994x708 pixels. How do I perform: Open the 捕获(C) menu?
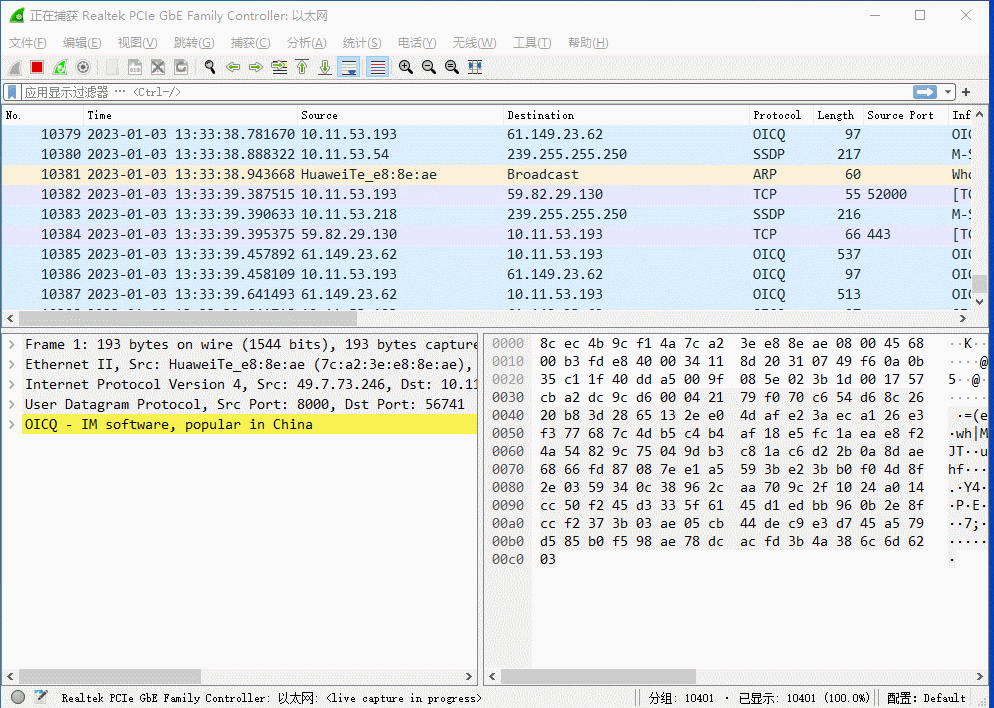pyautogui.click(x=250, y=42)
